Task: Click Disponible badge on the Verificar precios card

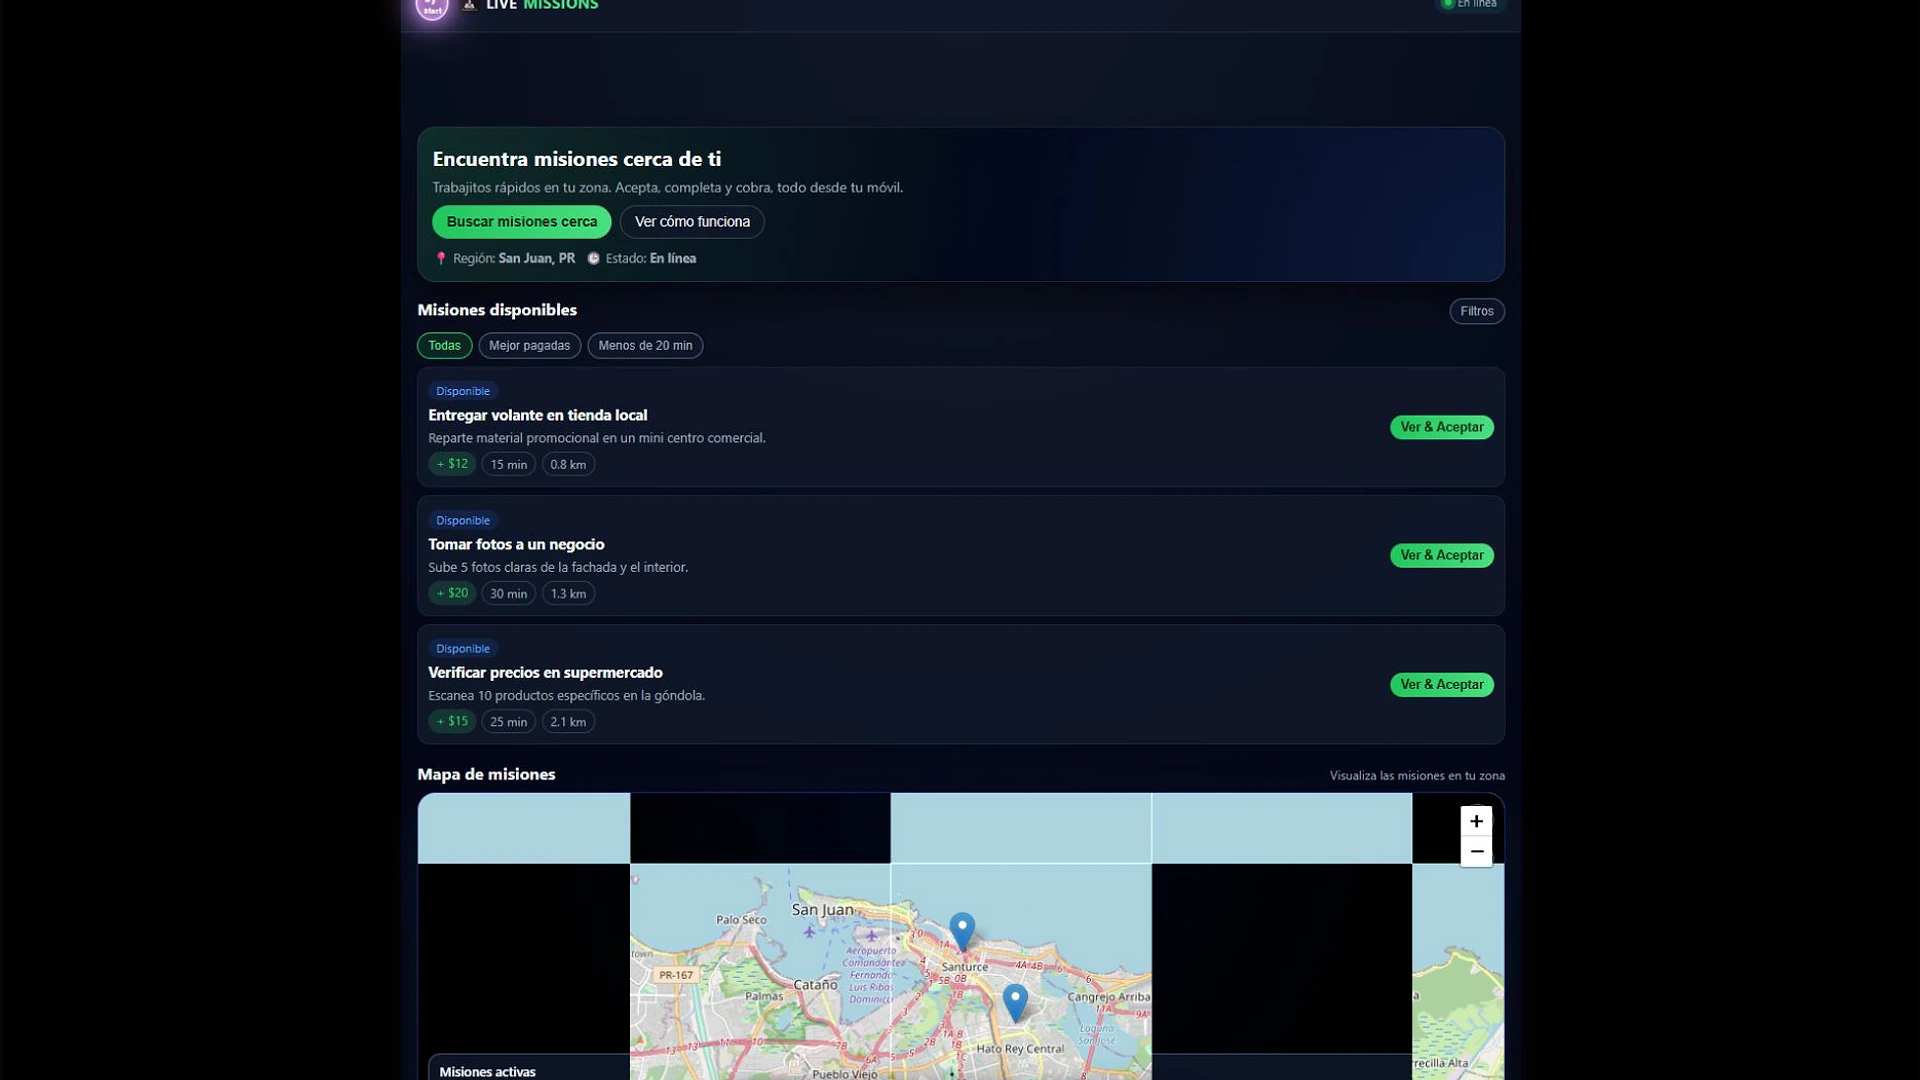Action: [x=463, y=648]
